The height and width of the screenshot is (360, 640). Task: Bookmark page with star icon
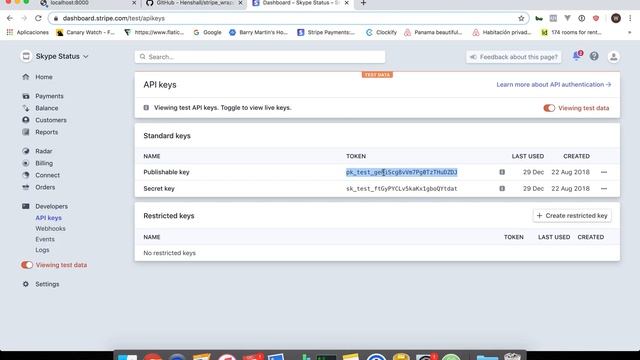[521, 18]
